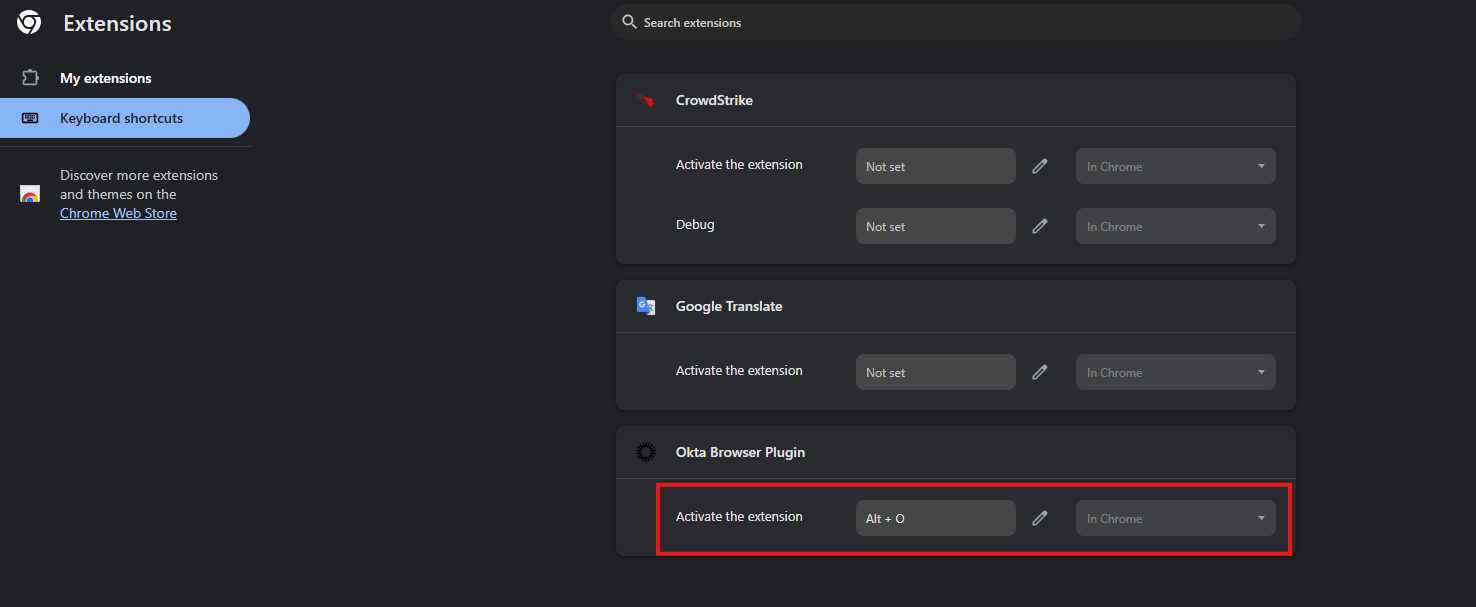This screenshot has height=607, width=1476.
Task: Open Google Translate scope In Chrome dropdown
Action: coord(1176,372)
